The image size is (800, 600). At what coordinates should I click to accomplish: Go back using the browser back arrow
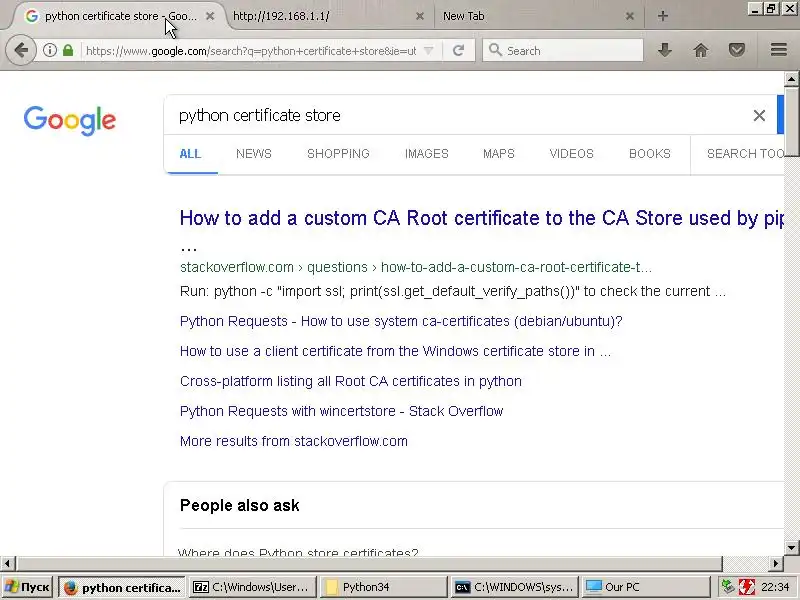tap(21, 50)
